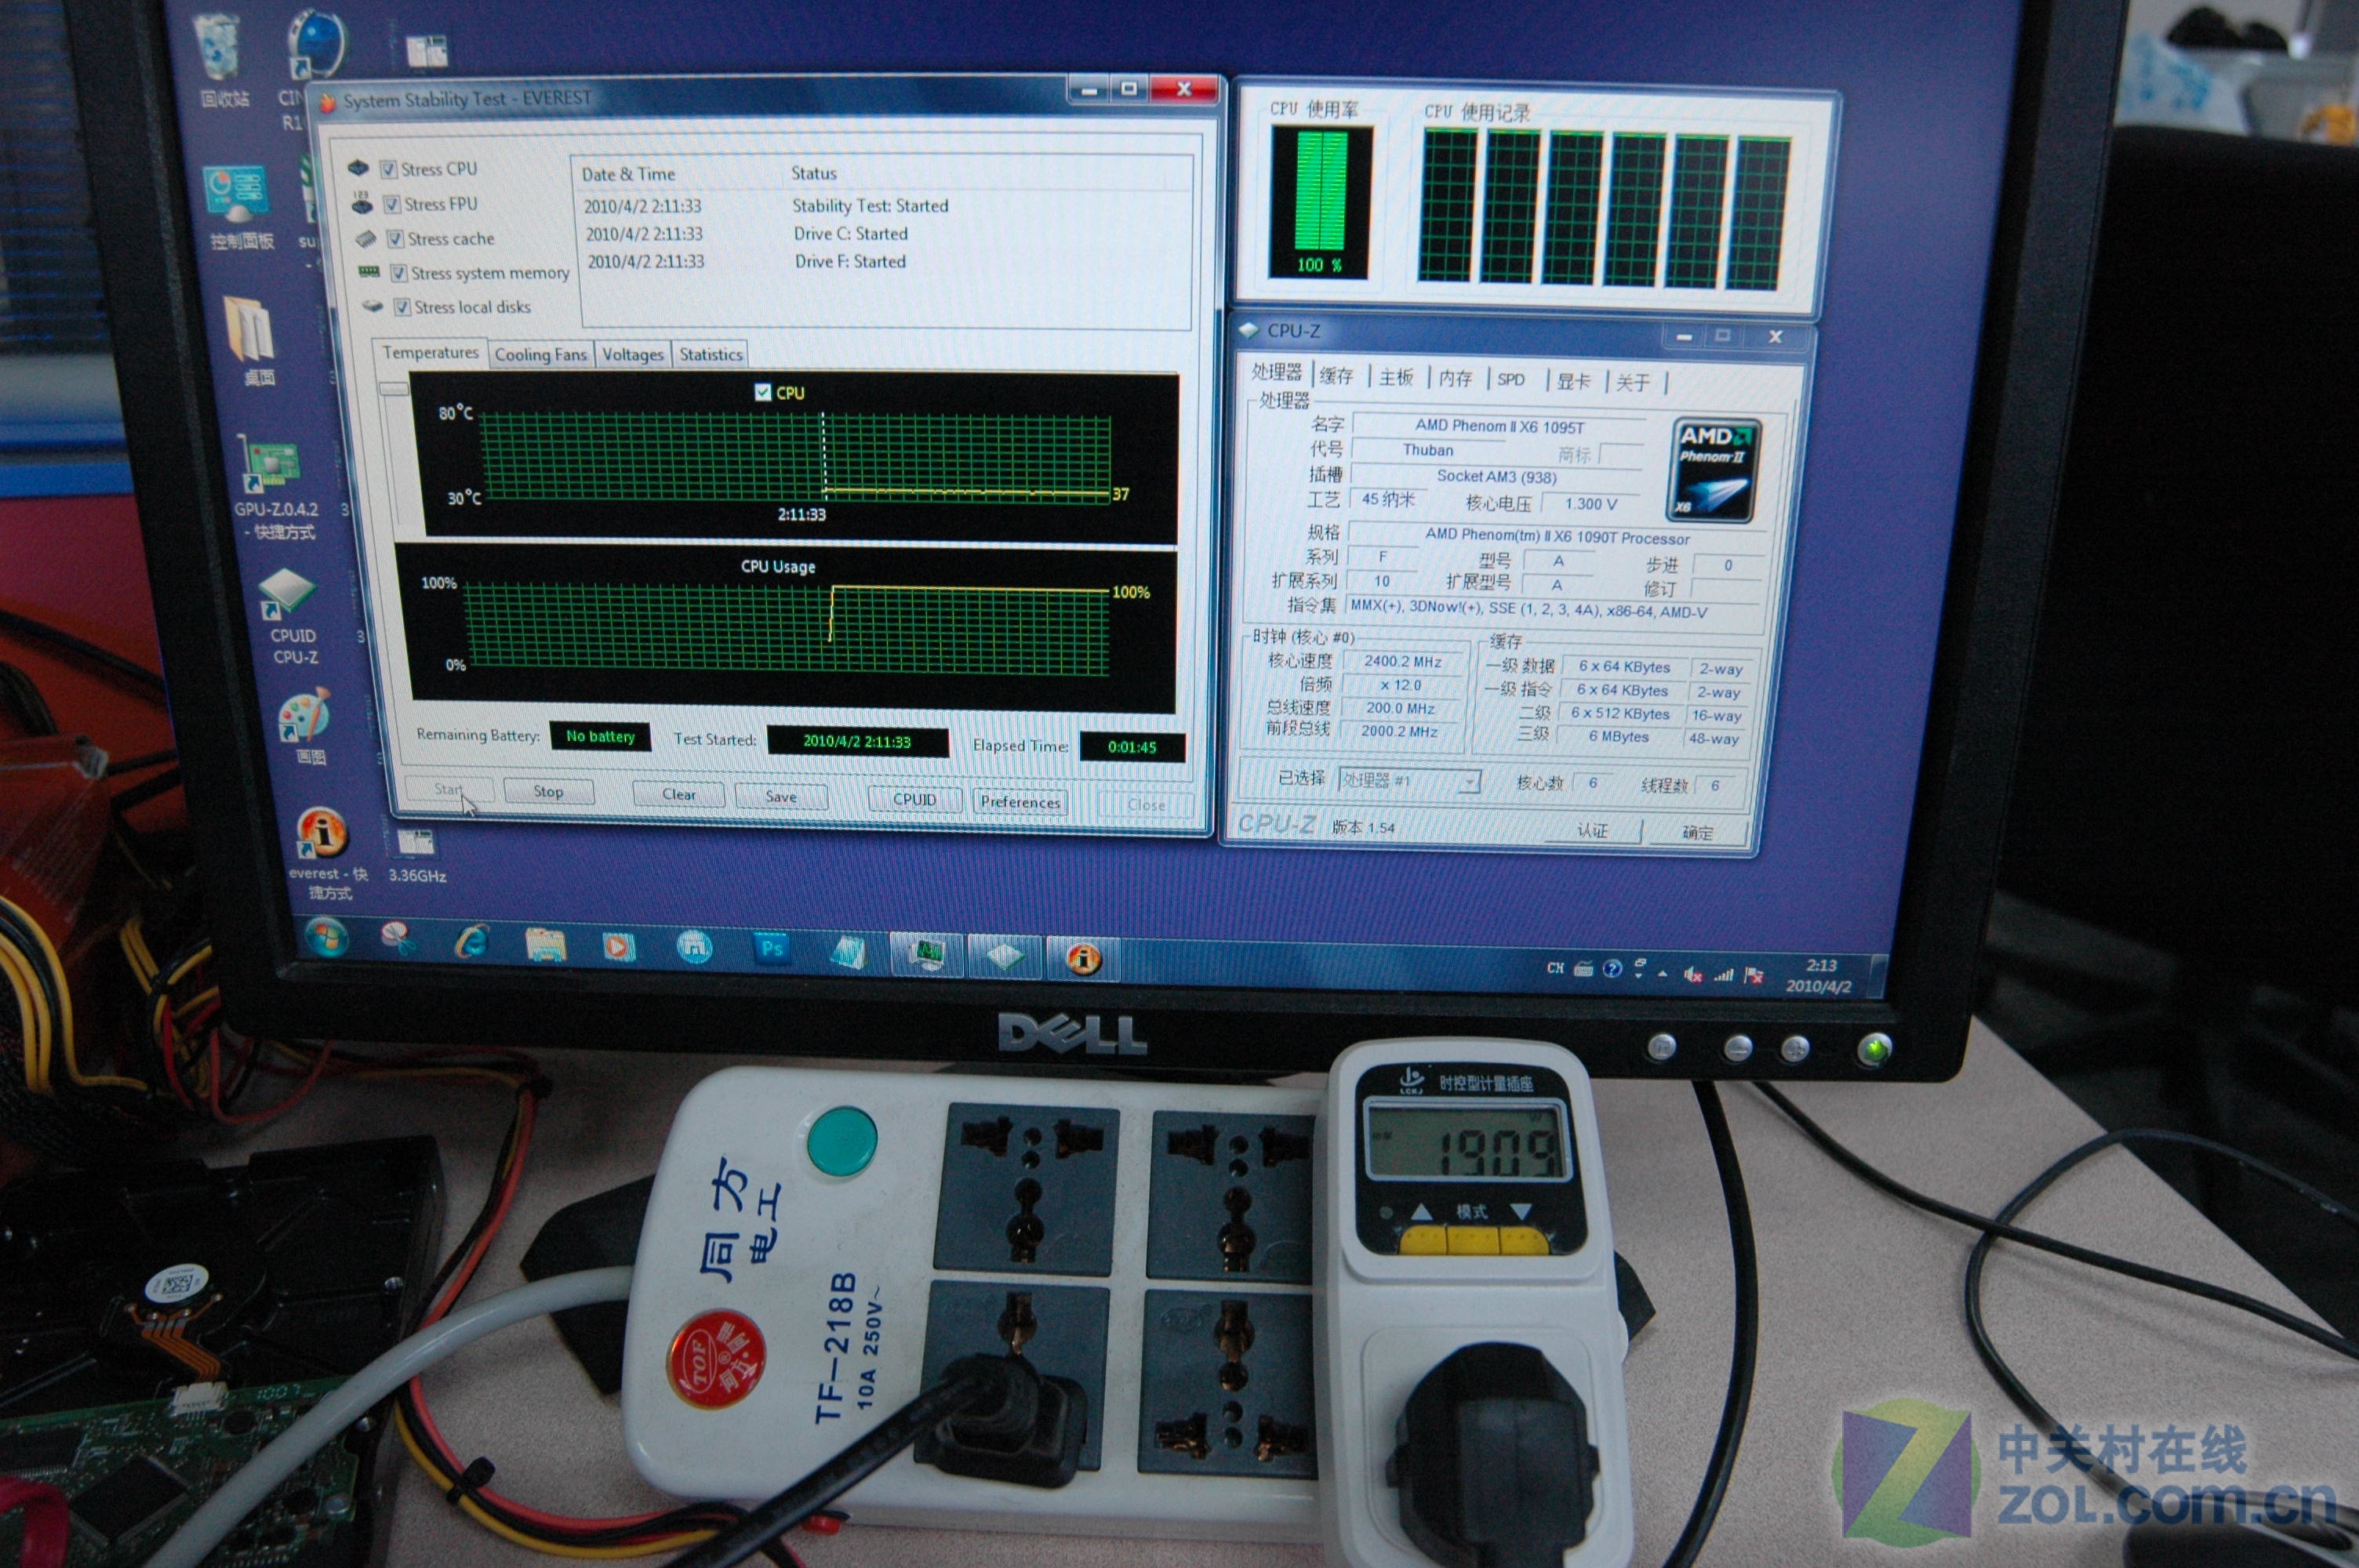Click the 1.300 V core voltage field
This screenshot has height=1568, width=2359.
pyautogui.click(x=1590, y=504)
